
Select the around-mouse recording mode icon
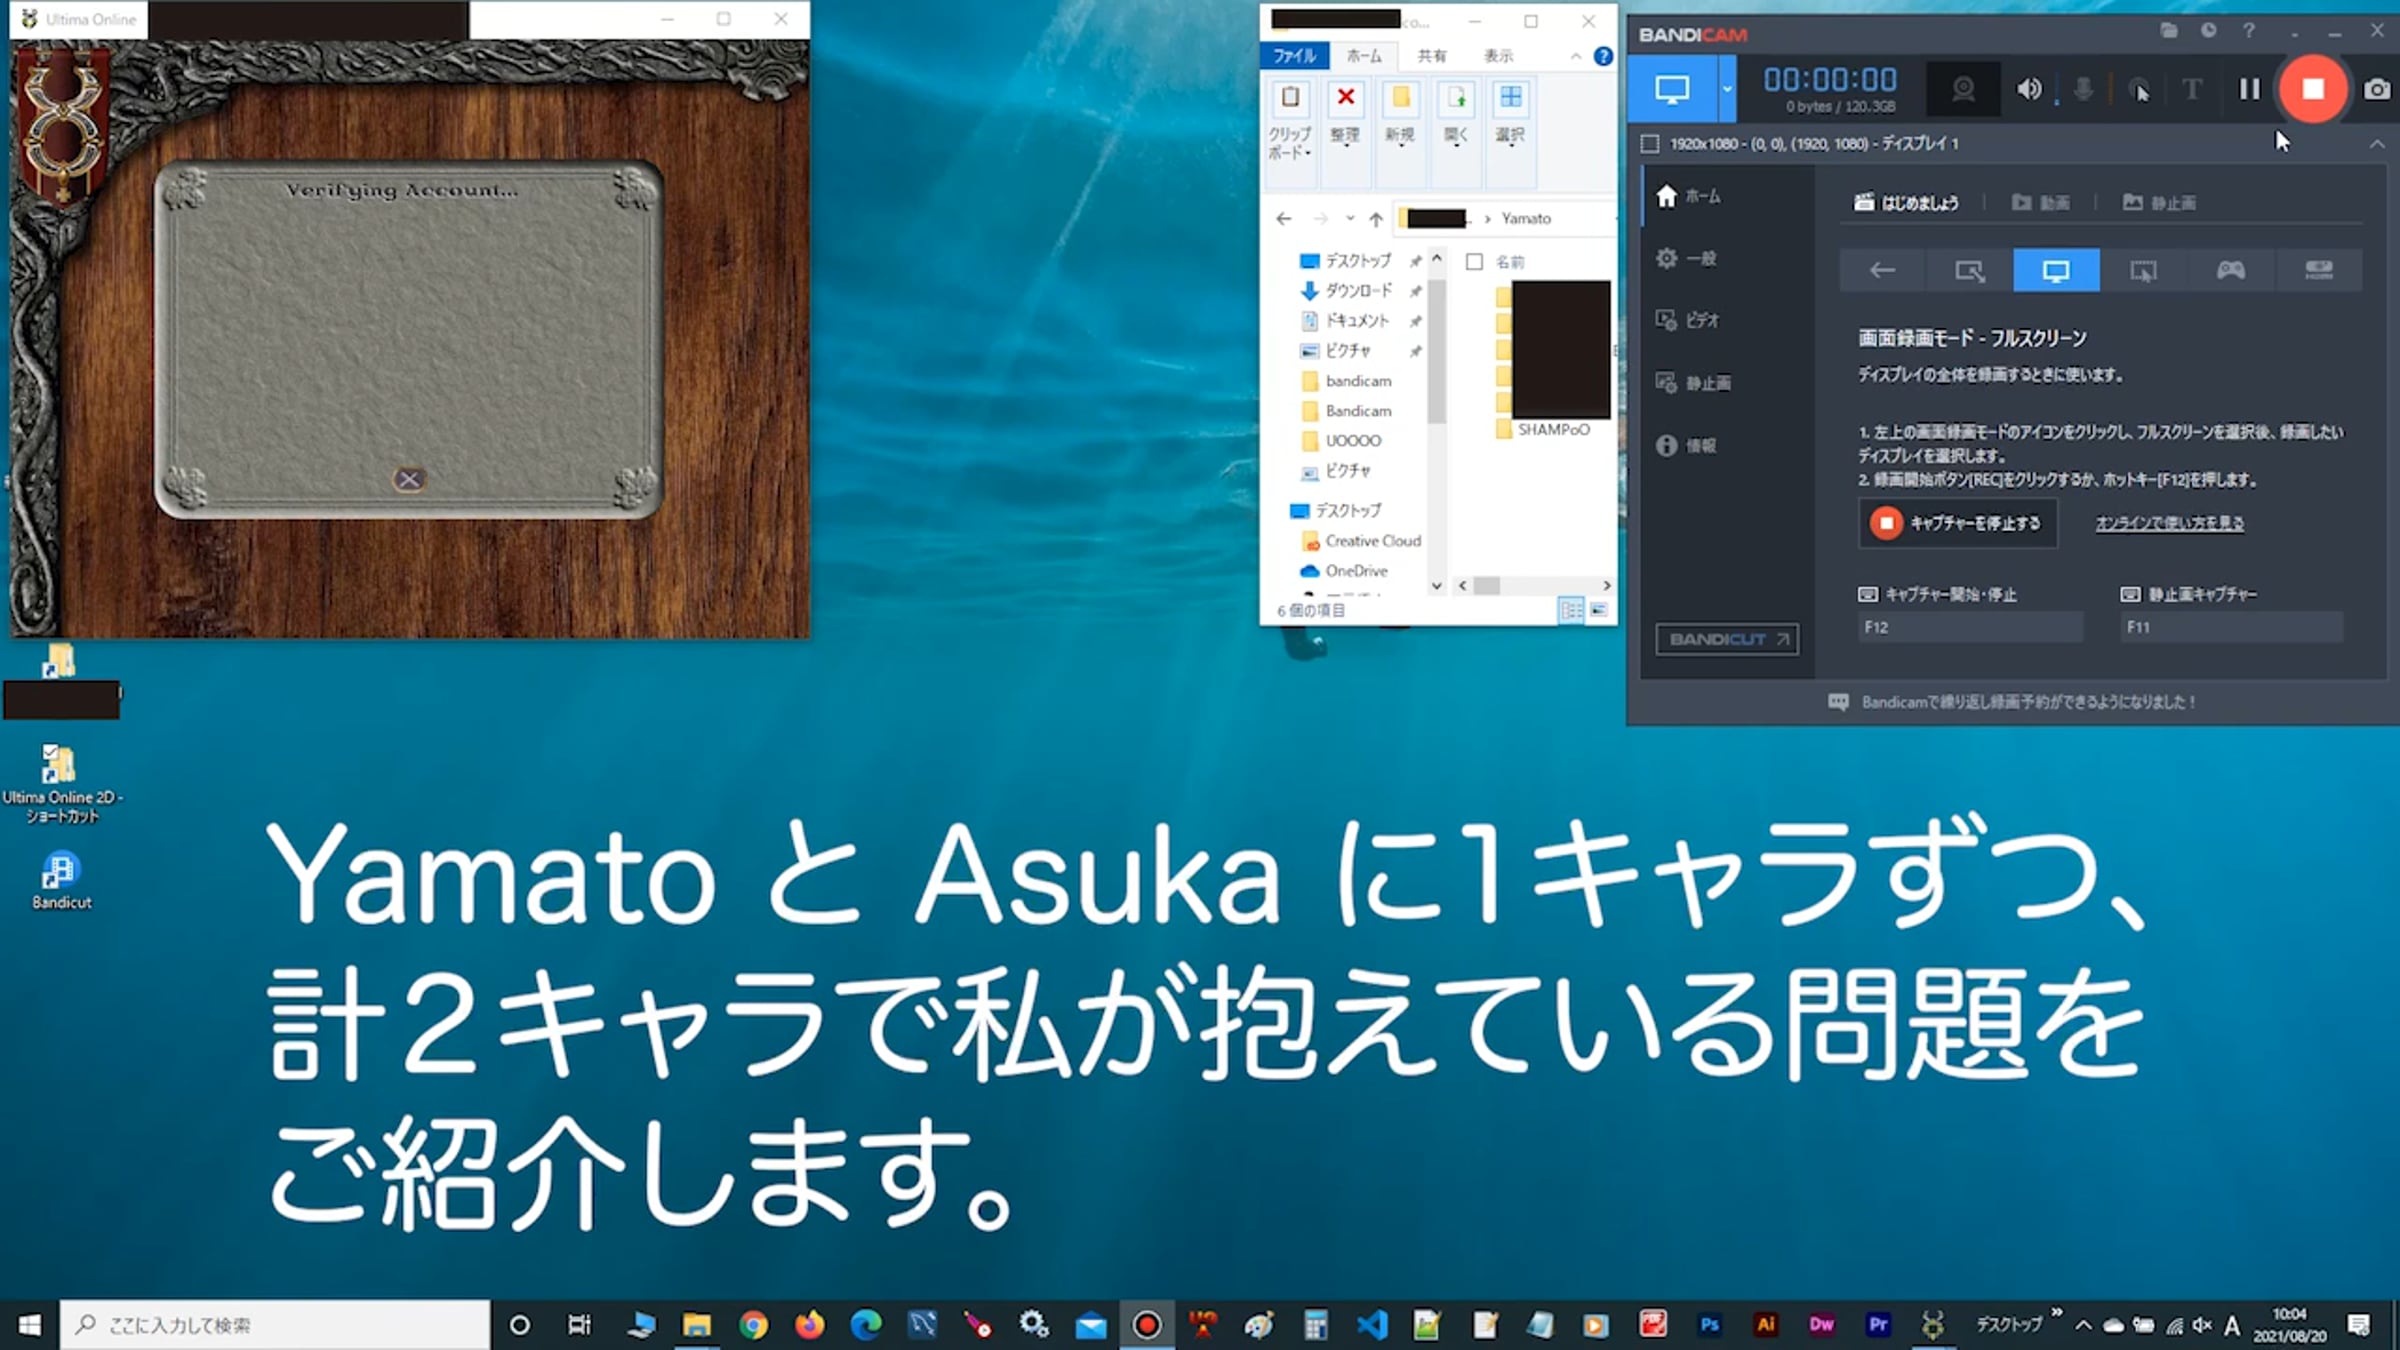pyautogui.click(x=2143, y=270)
